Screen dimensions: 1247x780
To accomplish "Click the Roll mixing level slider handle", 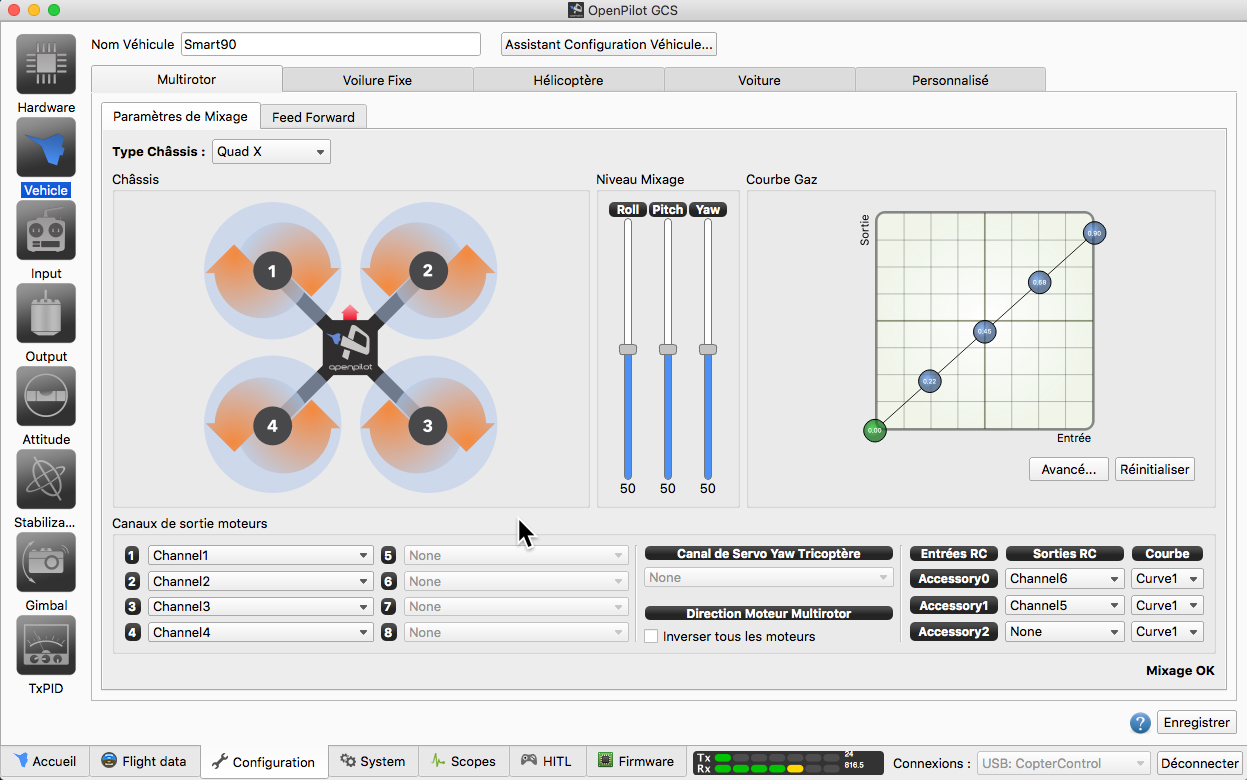I will (x=628, y=349).
